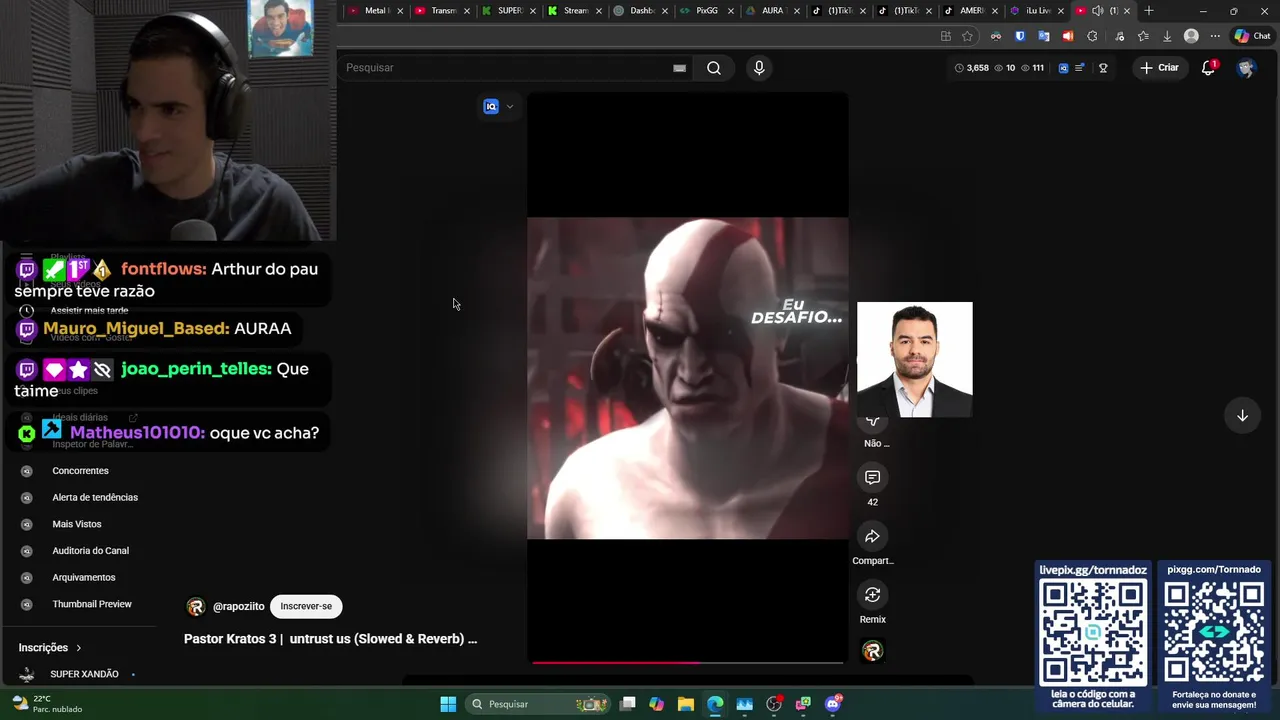This screenshot has height=720, width=1280.
Task: Click the video title Pastor Kratos 3
Action: click(x=330, y=639)
